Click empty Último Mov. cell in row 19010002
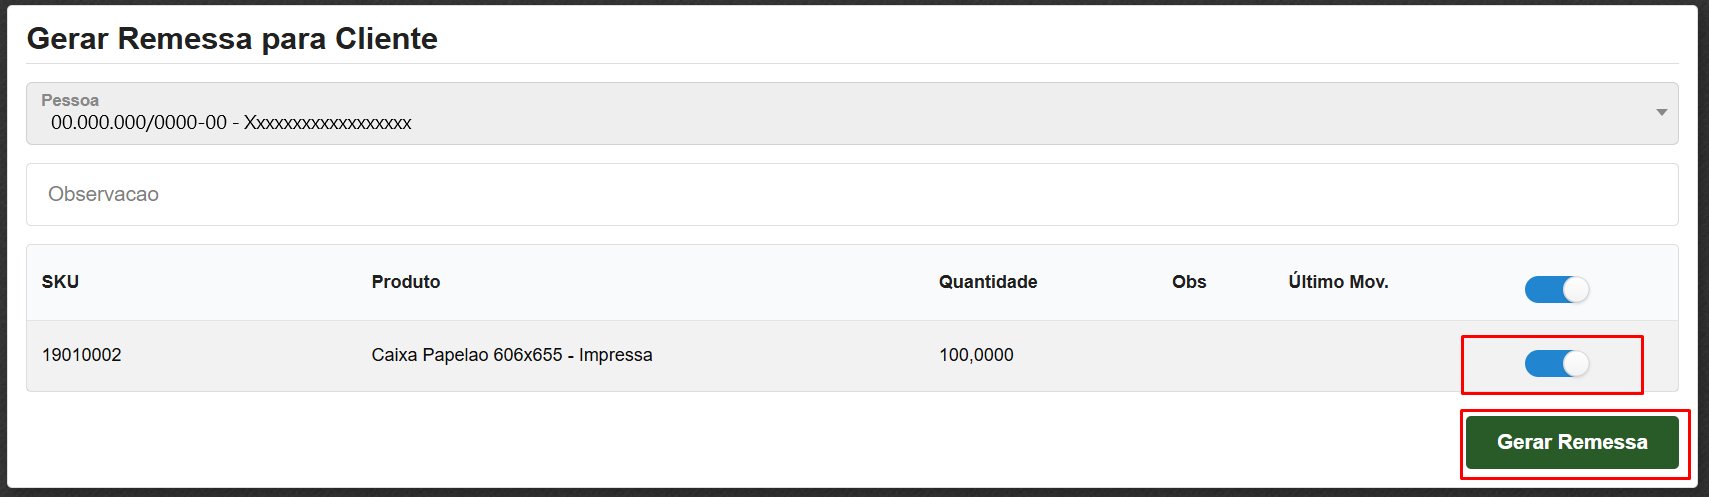Viewport: 1709px width, 497px height. [x=1360, y=355]
